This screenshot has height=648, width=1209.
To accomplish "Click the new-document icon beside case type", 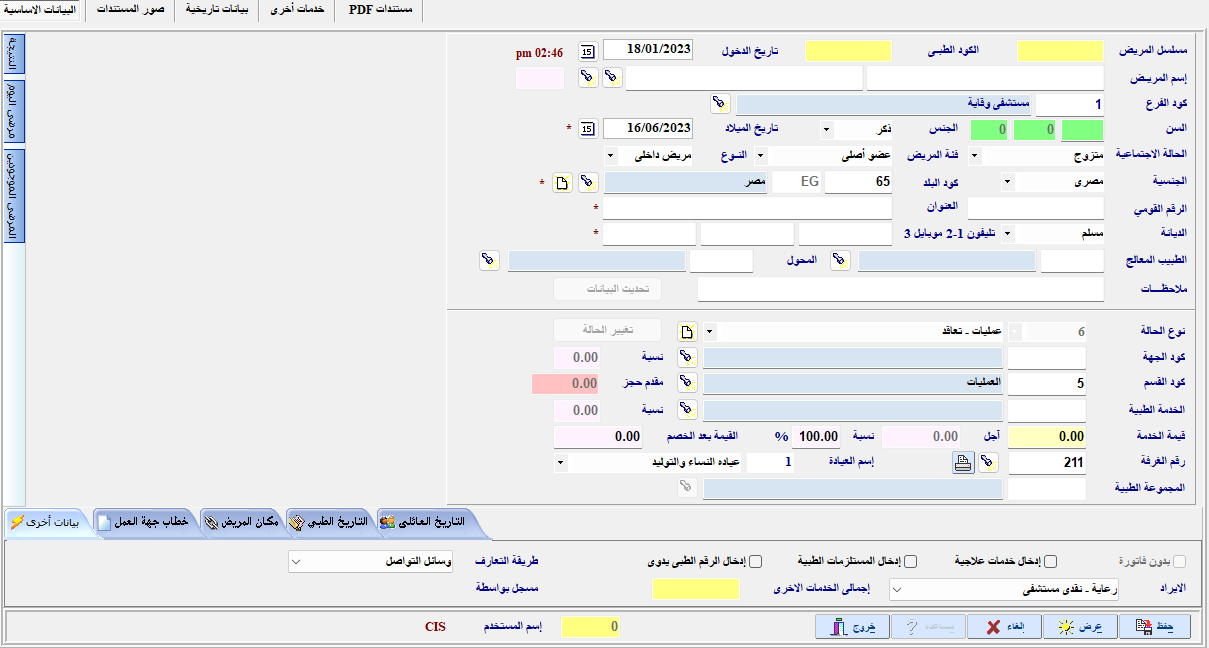I will point(686,331).
